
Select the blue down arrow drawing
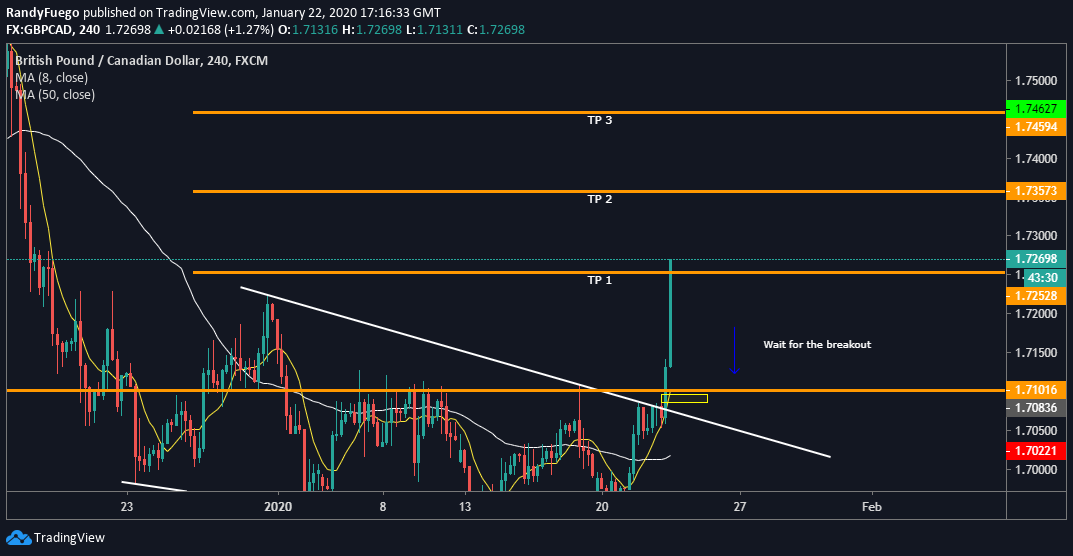[x=734, y=350]
